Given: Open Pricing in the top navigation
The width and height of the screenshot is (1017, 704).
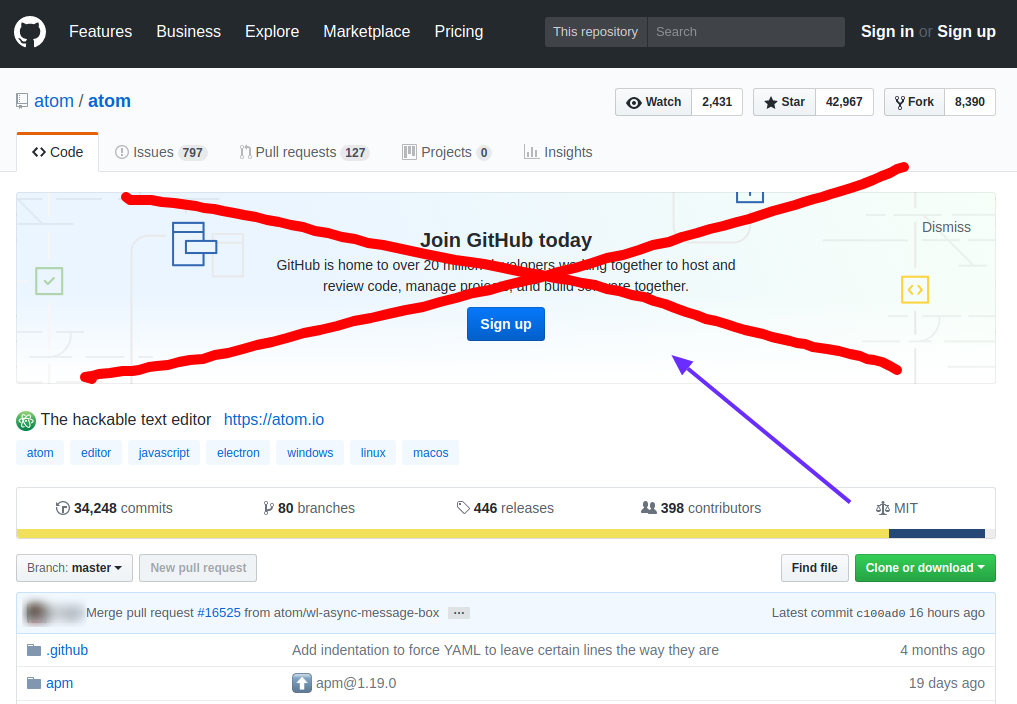Looking at the screenshot, I should click(x=459, y=32).
